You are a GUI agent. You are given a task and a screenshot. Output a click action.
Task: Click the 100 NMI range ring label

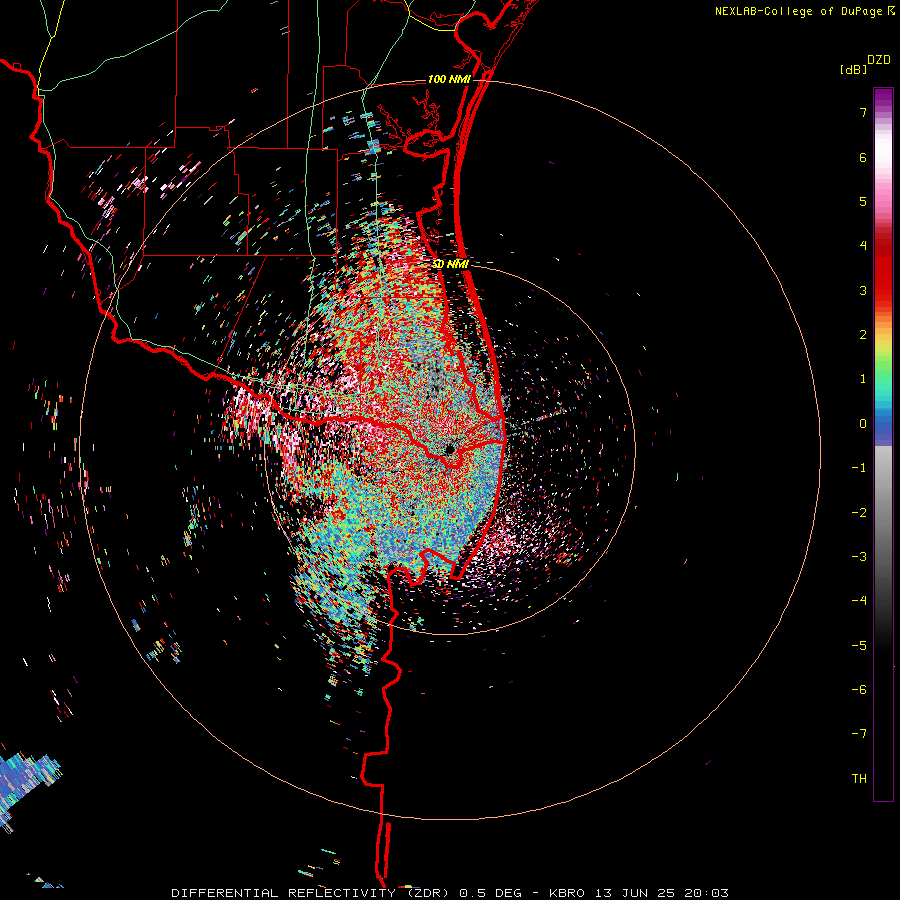point(449,79)
